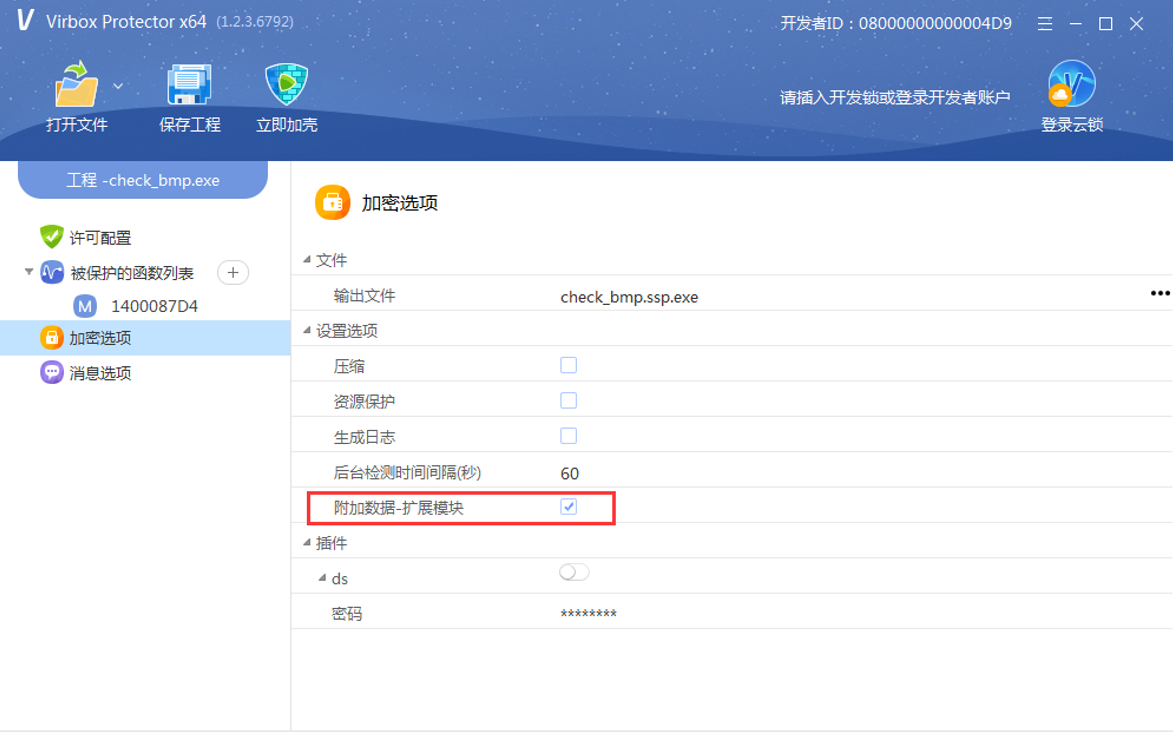Click the purple chat icon for 消息选项
This screenshot has height=732, width=1173.
pos(52,372)
